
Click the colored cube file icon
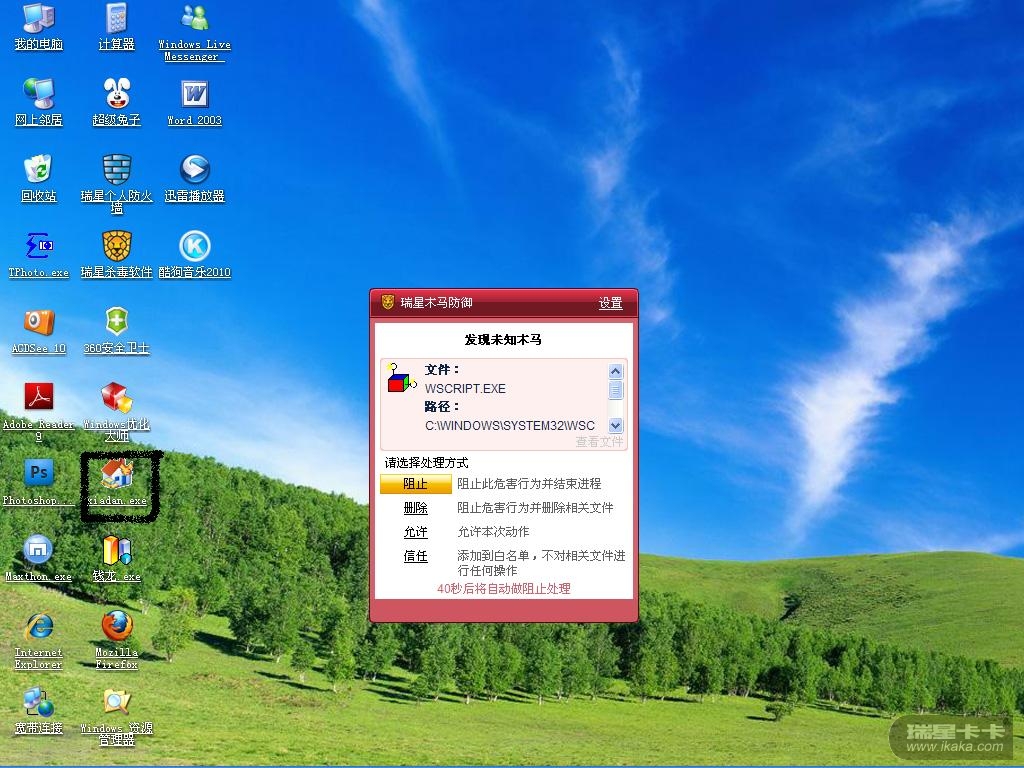click(401, 379)
